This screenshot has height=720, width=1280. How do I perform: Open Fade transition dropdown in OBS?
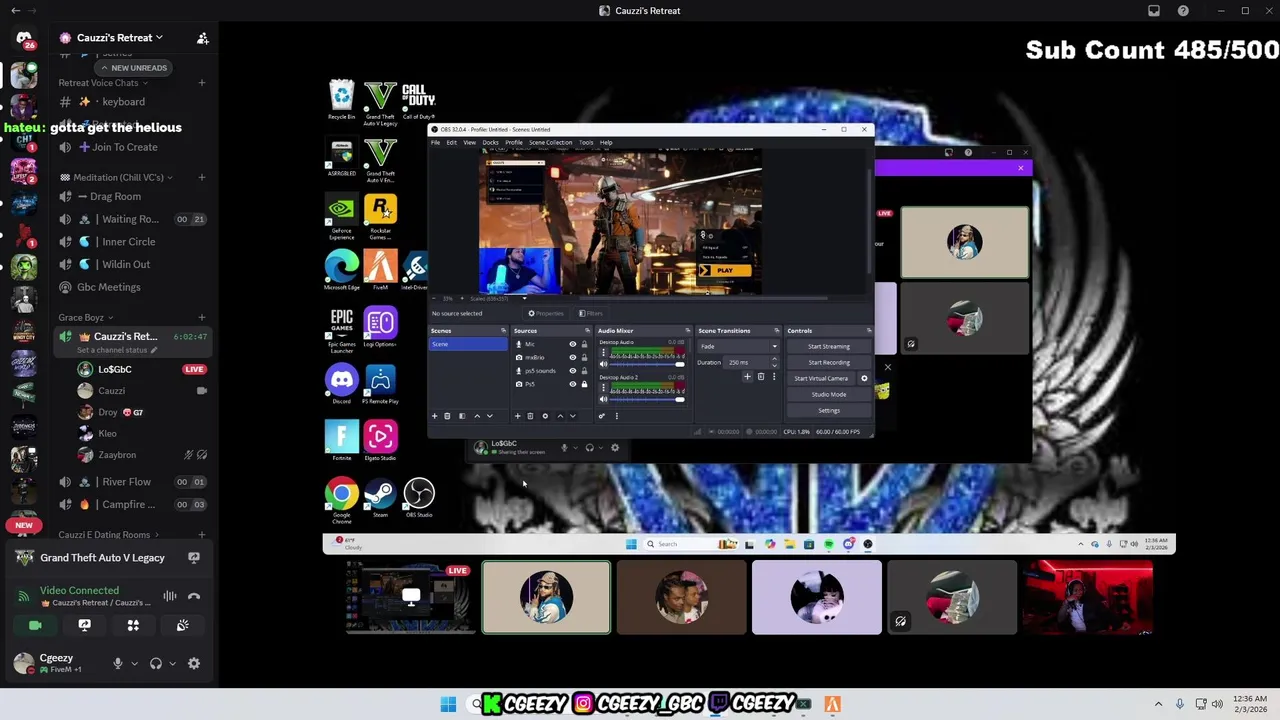(x=738, y=346)
